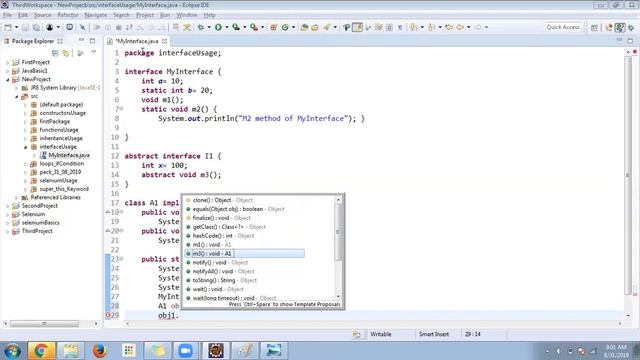640x360 pixels.
Task: Select the constructorsUsage package
Action: pyautogui.click(x=62, y=113)
